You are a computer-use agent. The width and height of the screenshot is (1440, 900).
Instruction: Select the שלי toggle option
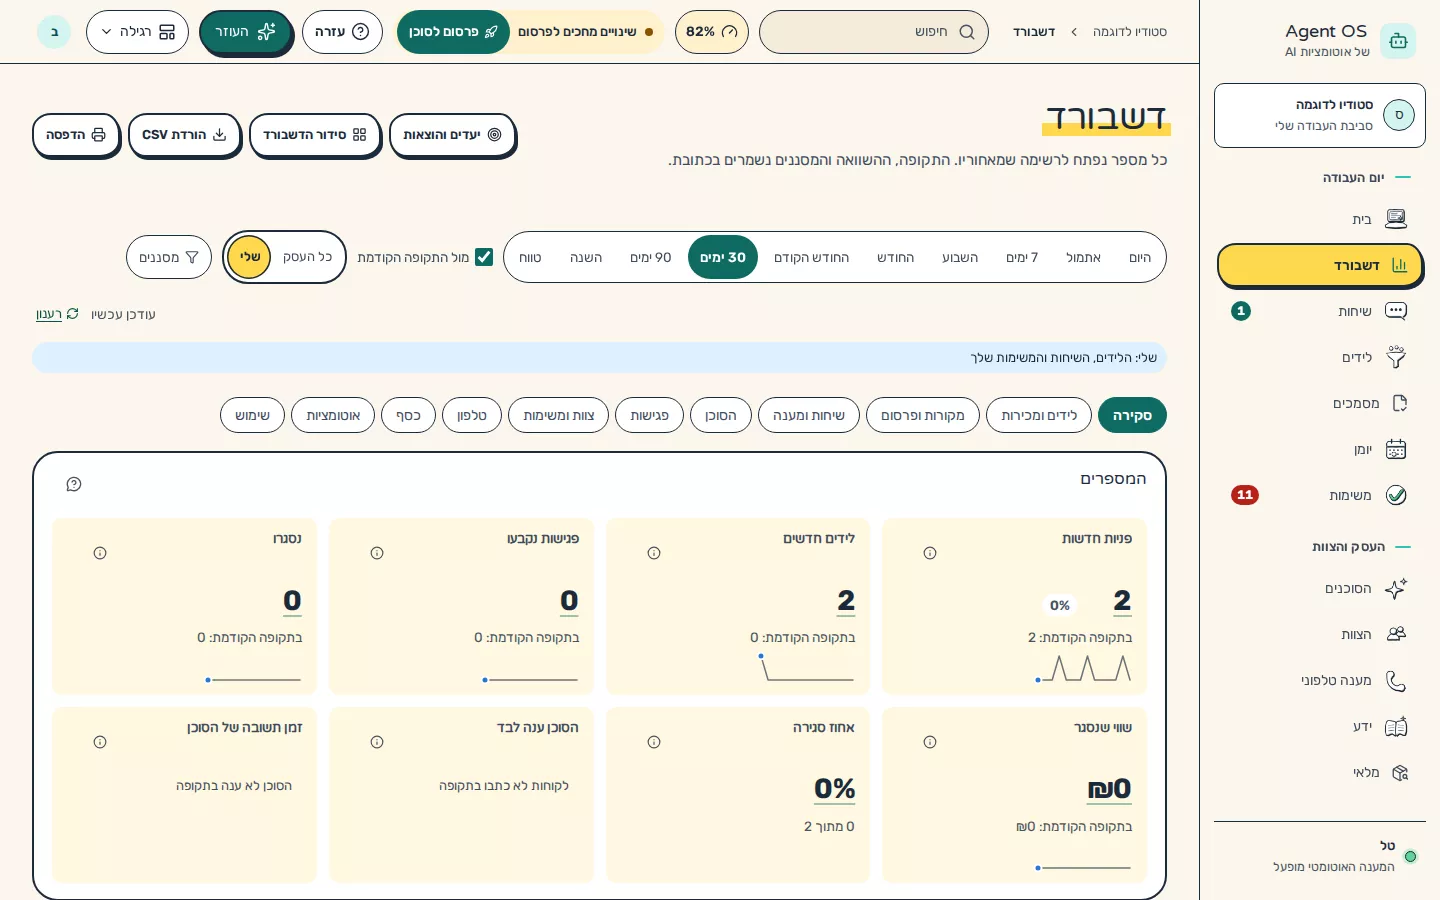[249, 257]
